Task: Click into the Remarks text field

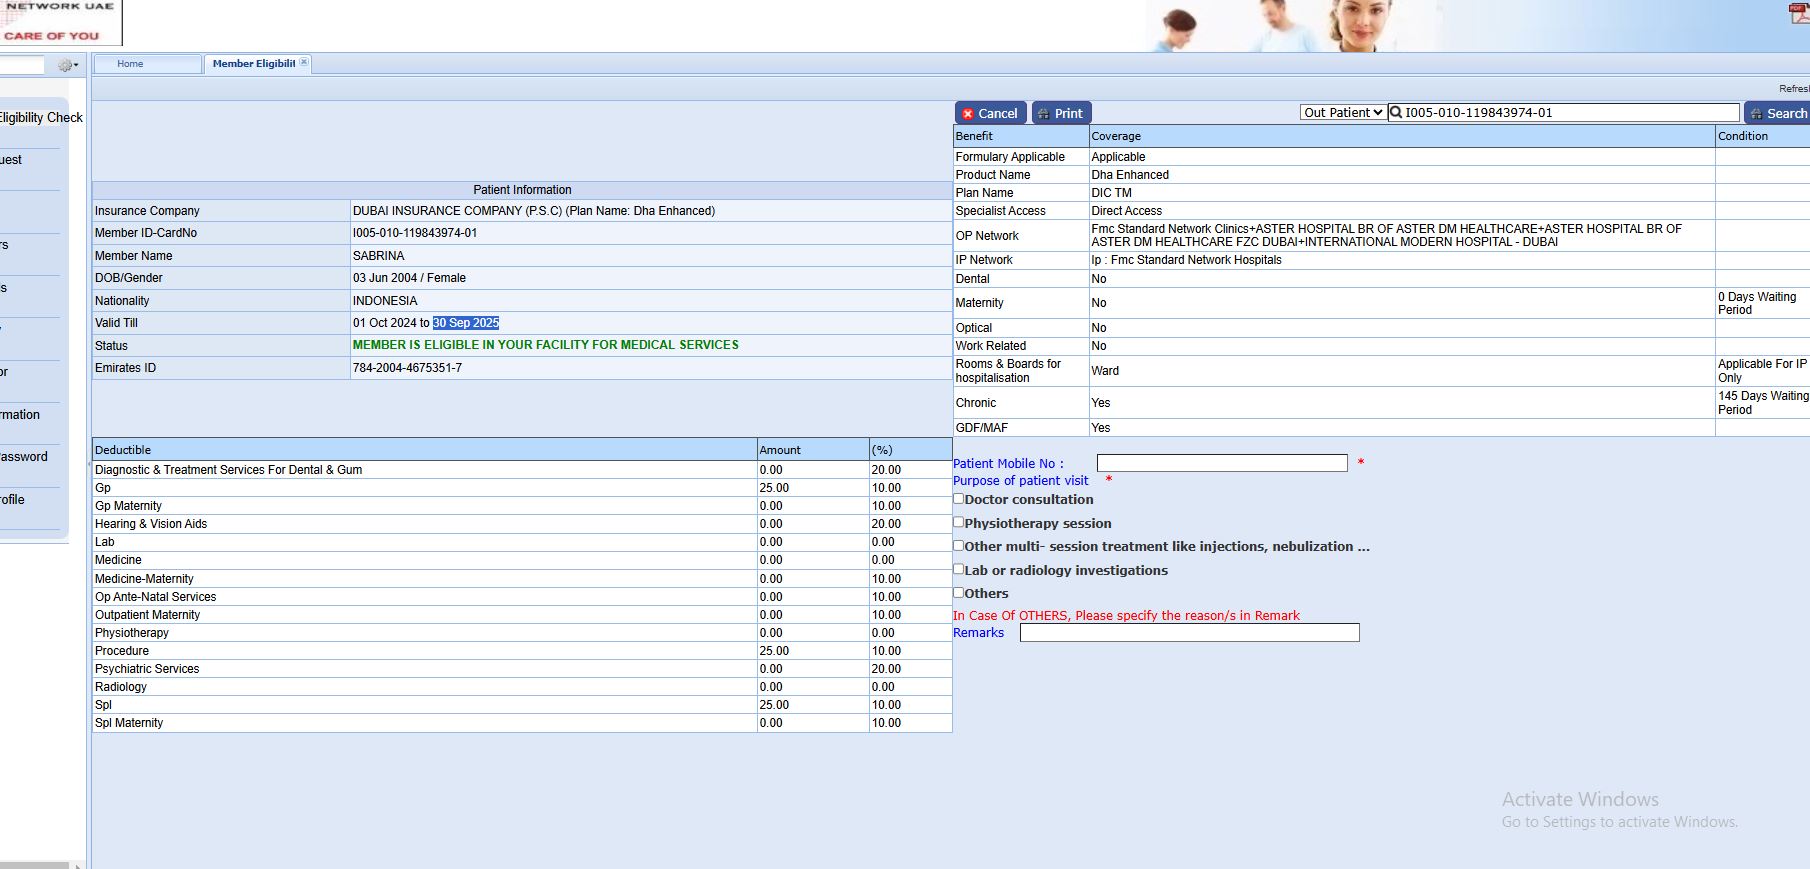Action: click(1189, 633)
